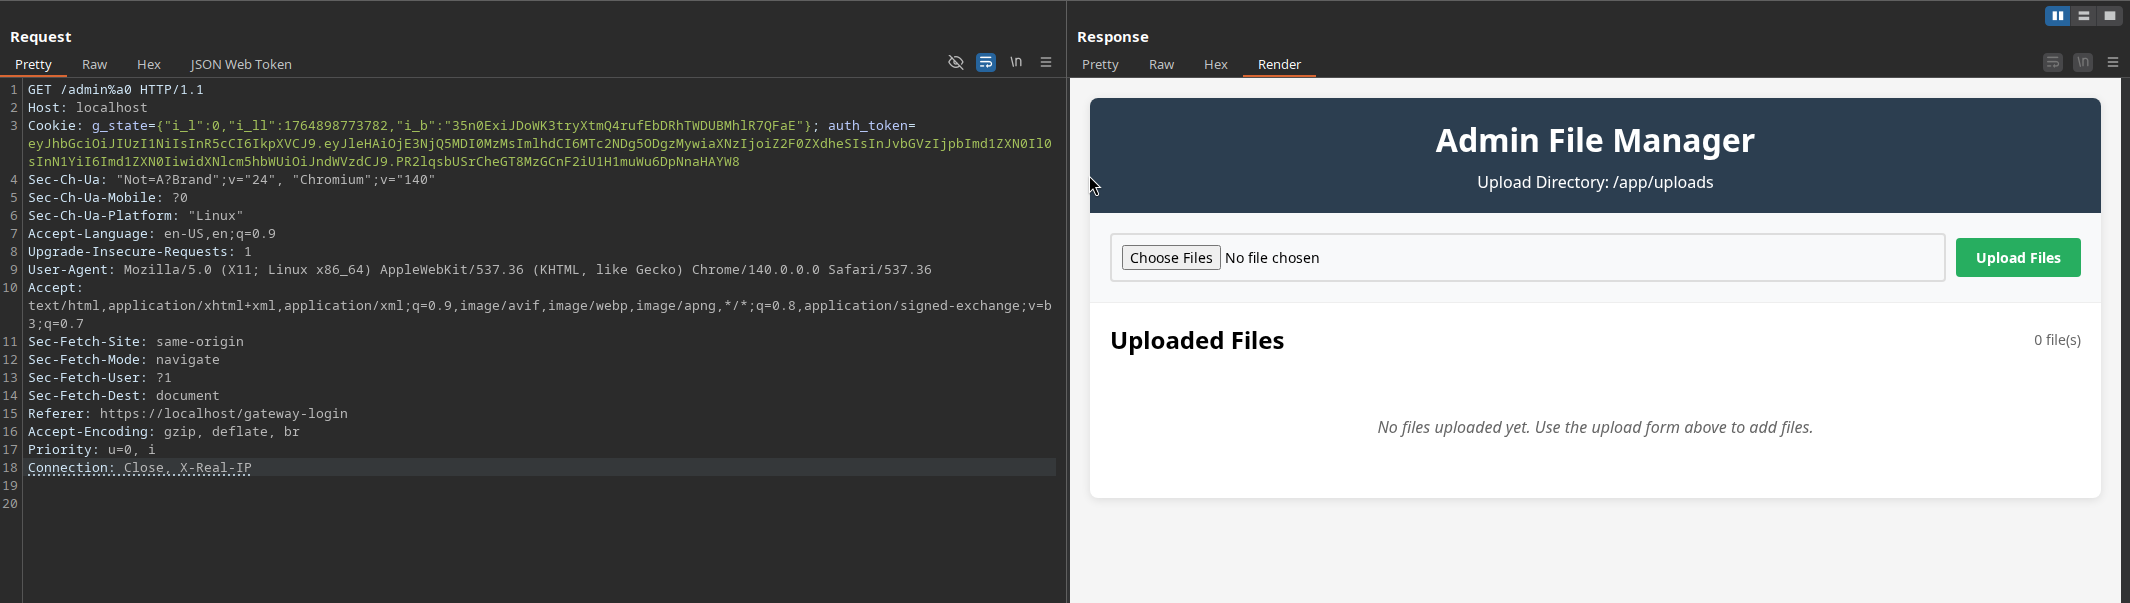
Task: Click the Connection header line in request
Action: pos(140,468)
